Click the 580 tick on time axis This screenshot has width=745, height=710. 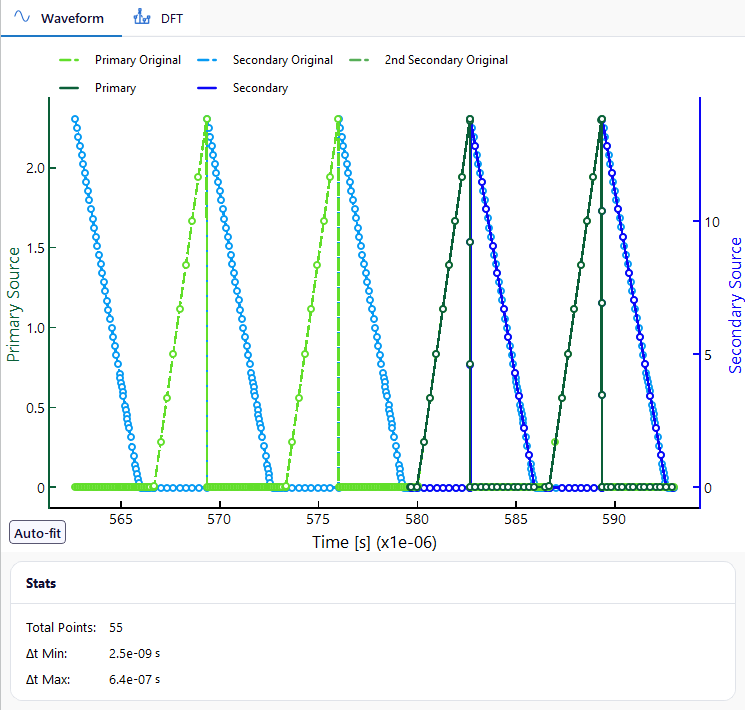[417, 519]
